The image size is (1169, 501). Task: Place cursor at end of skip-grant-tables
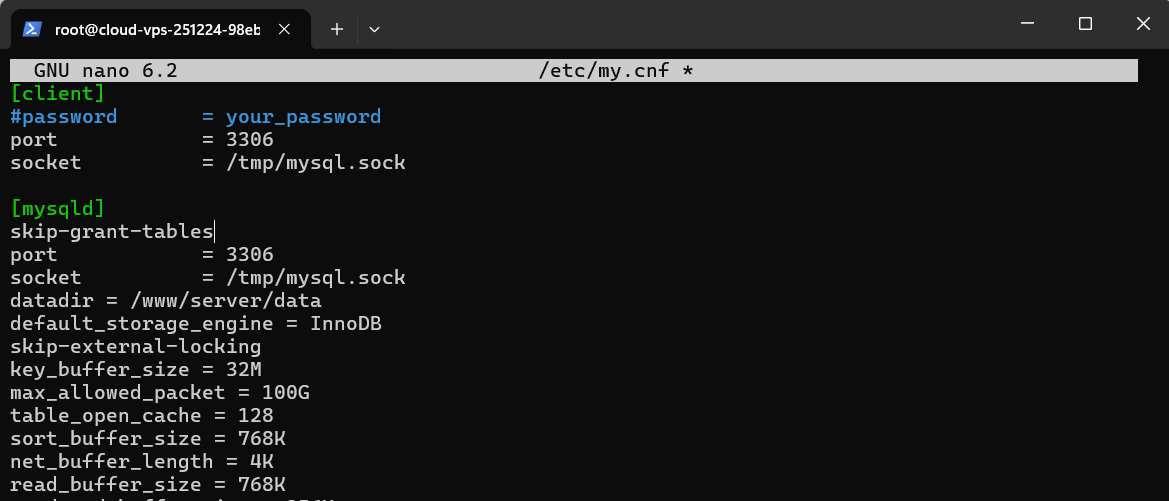[x=214, y=232]
